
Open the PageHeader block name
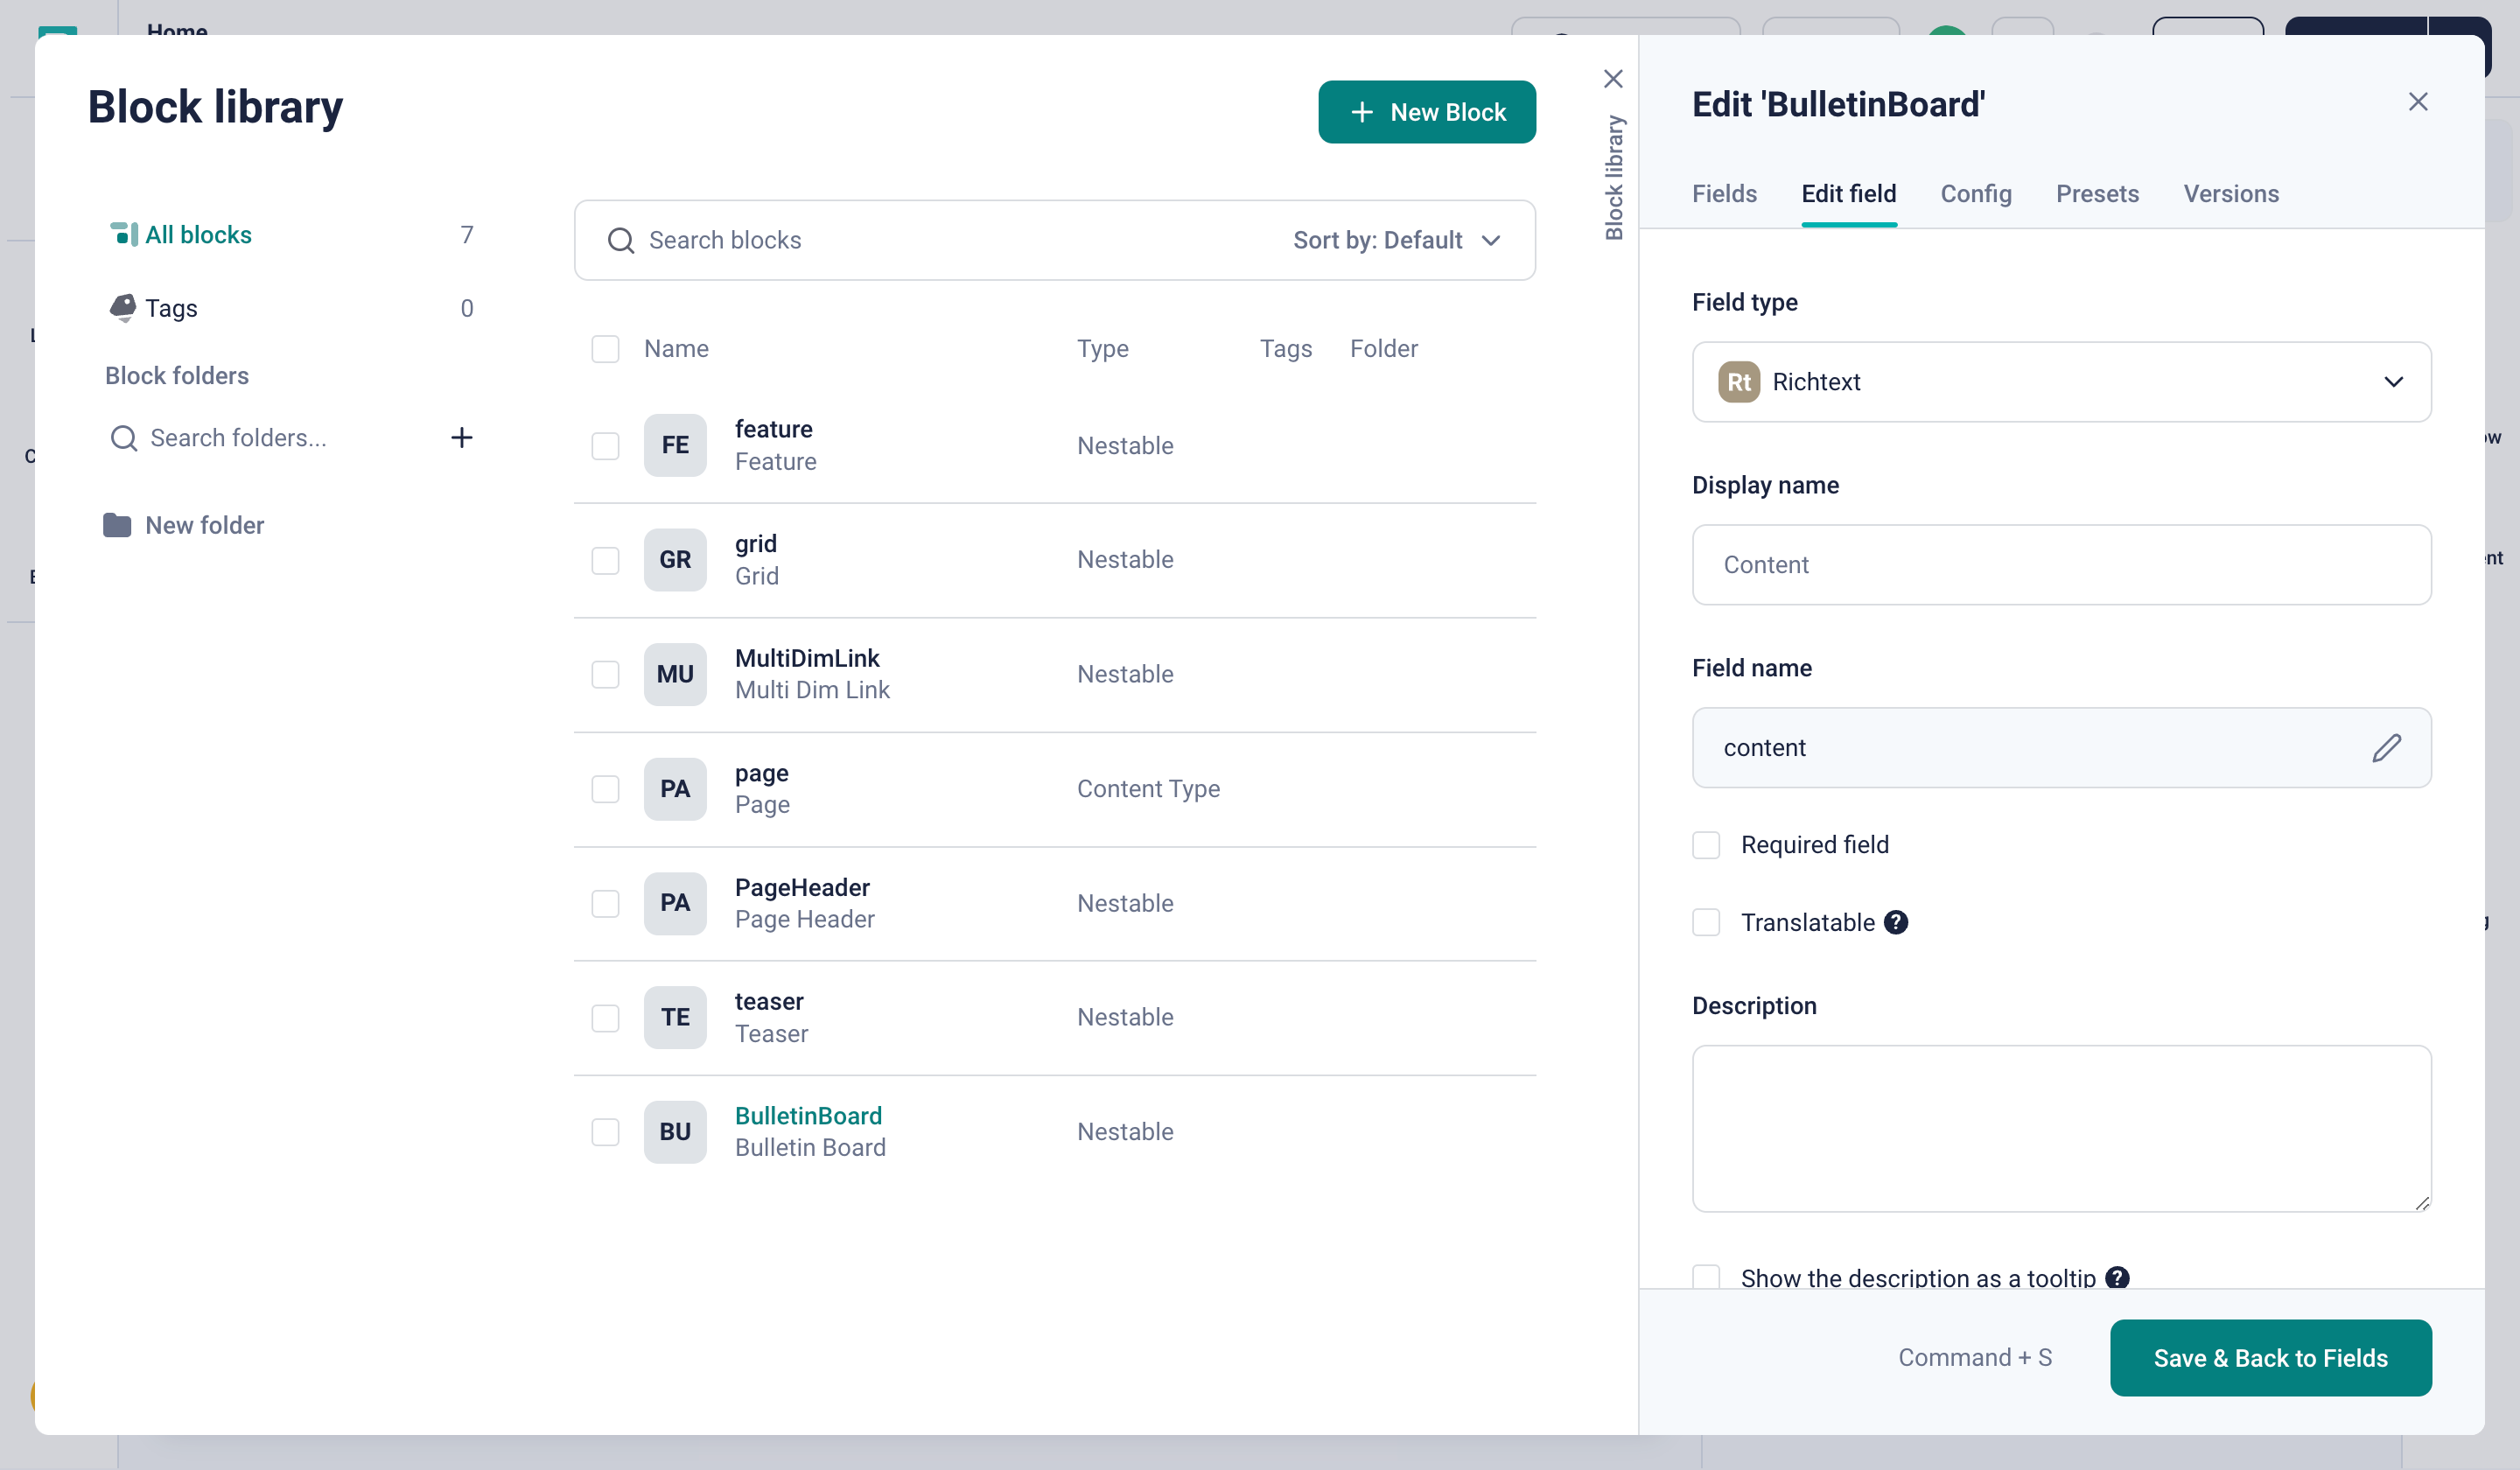(802, 888)
